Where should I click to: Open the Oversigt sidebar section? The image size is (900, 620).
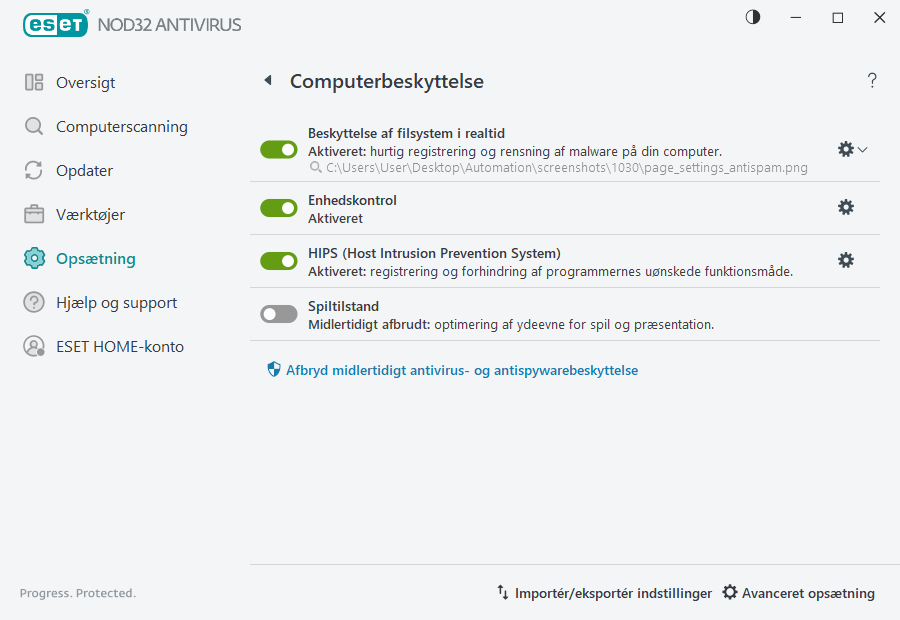click(85, 82)
